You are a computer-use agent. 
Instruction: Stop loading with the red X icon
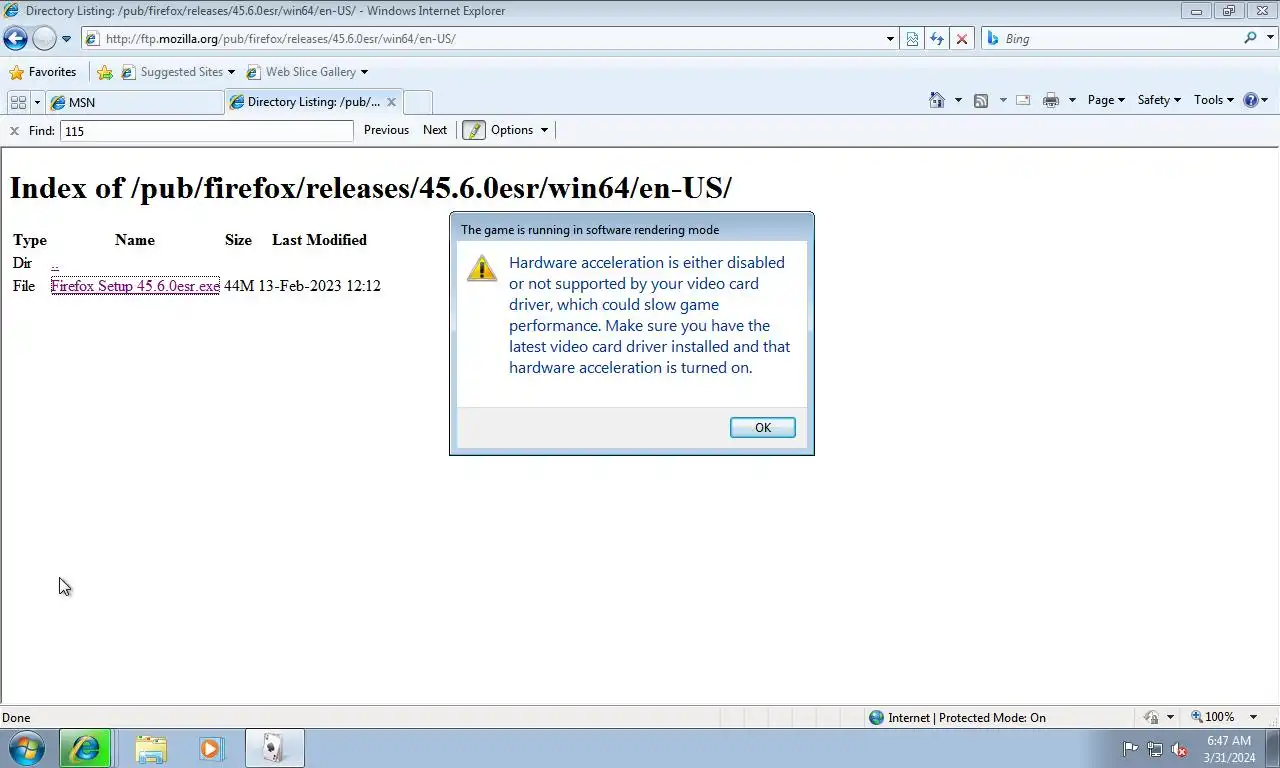(962, 39)
